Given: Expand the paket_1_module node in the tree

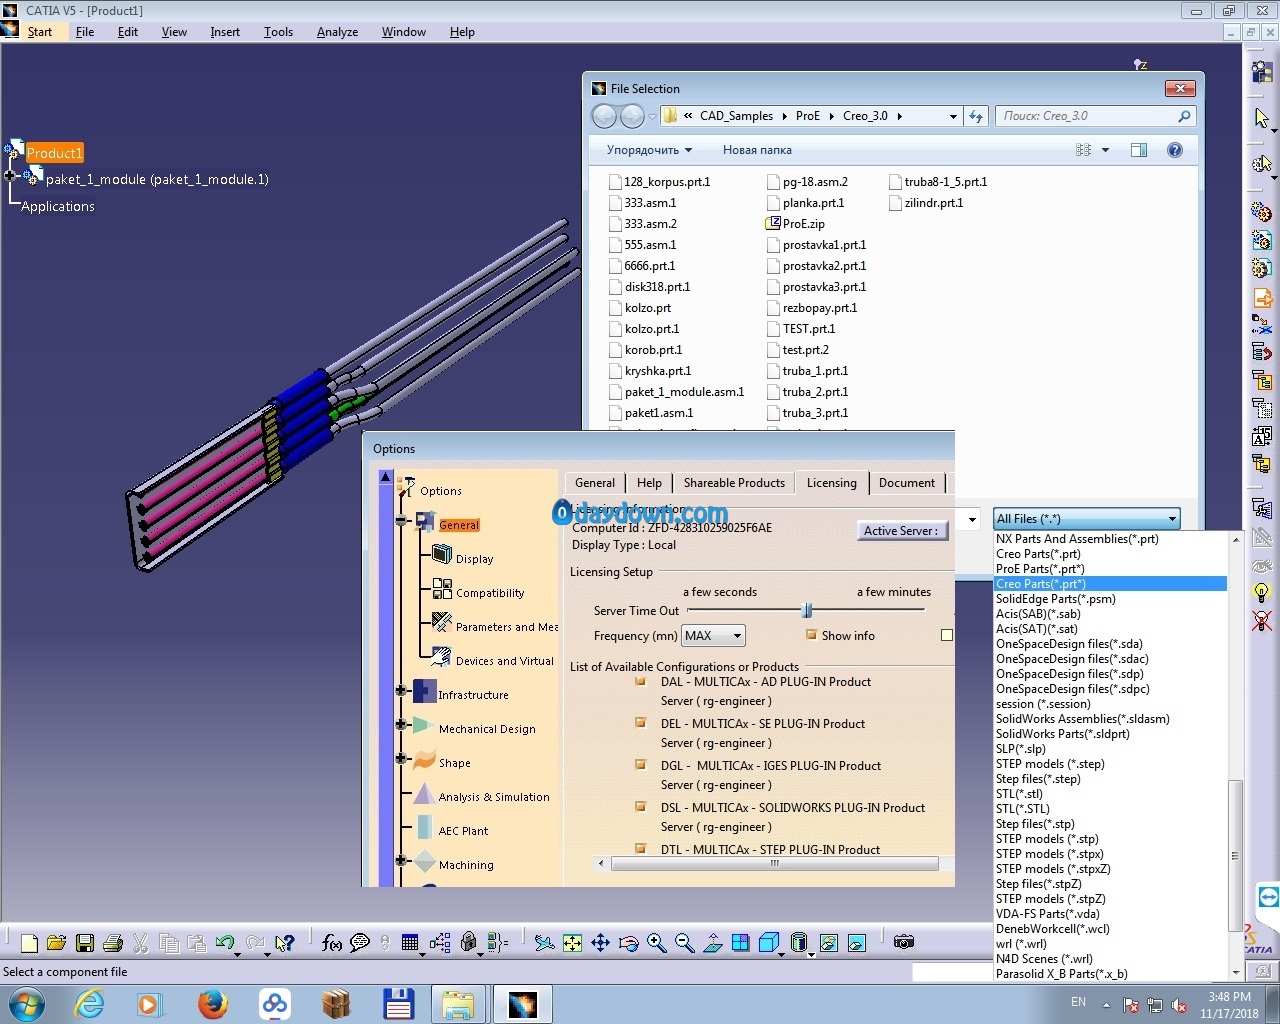Looking at the screenshot, I should pos(10,176).
